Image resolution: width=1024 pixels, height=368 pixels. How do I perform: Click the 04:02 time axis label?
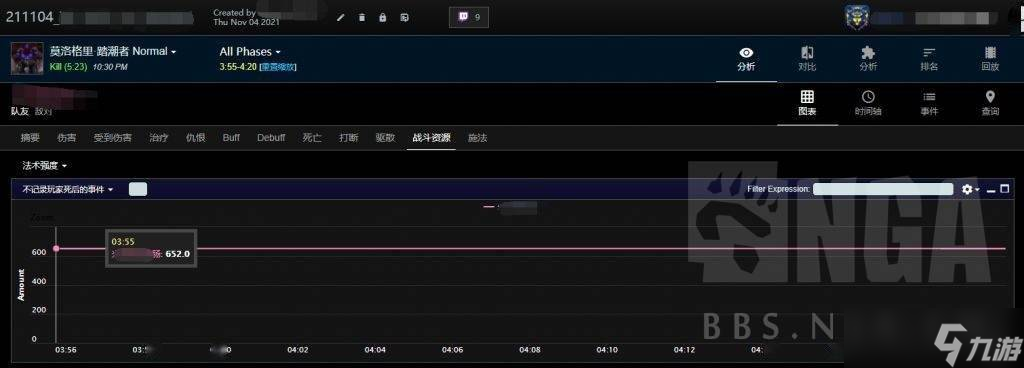[x=298, y=350]
